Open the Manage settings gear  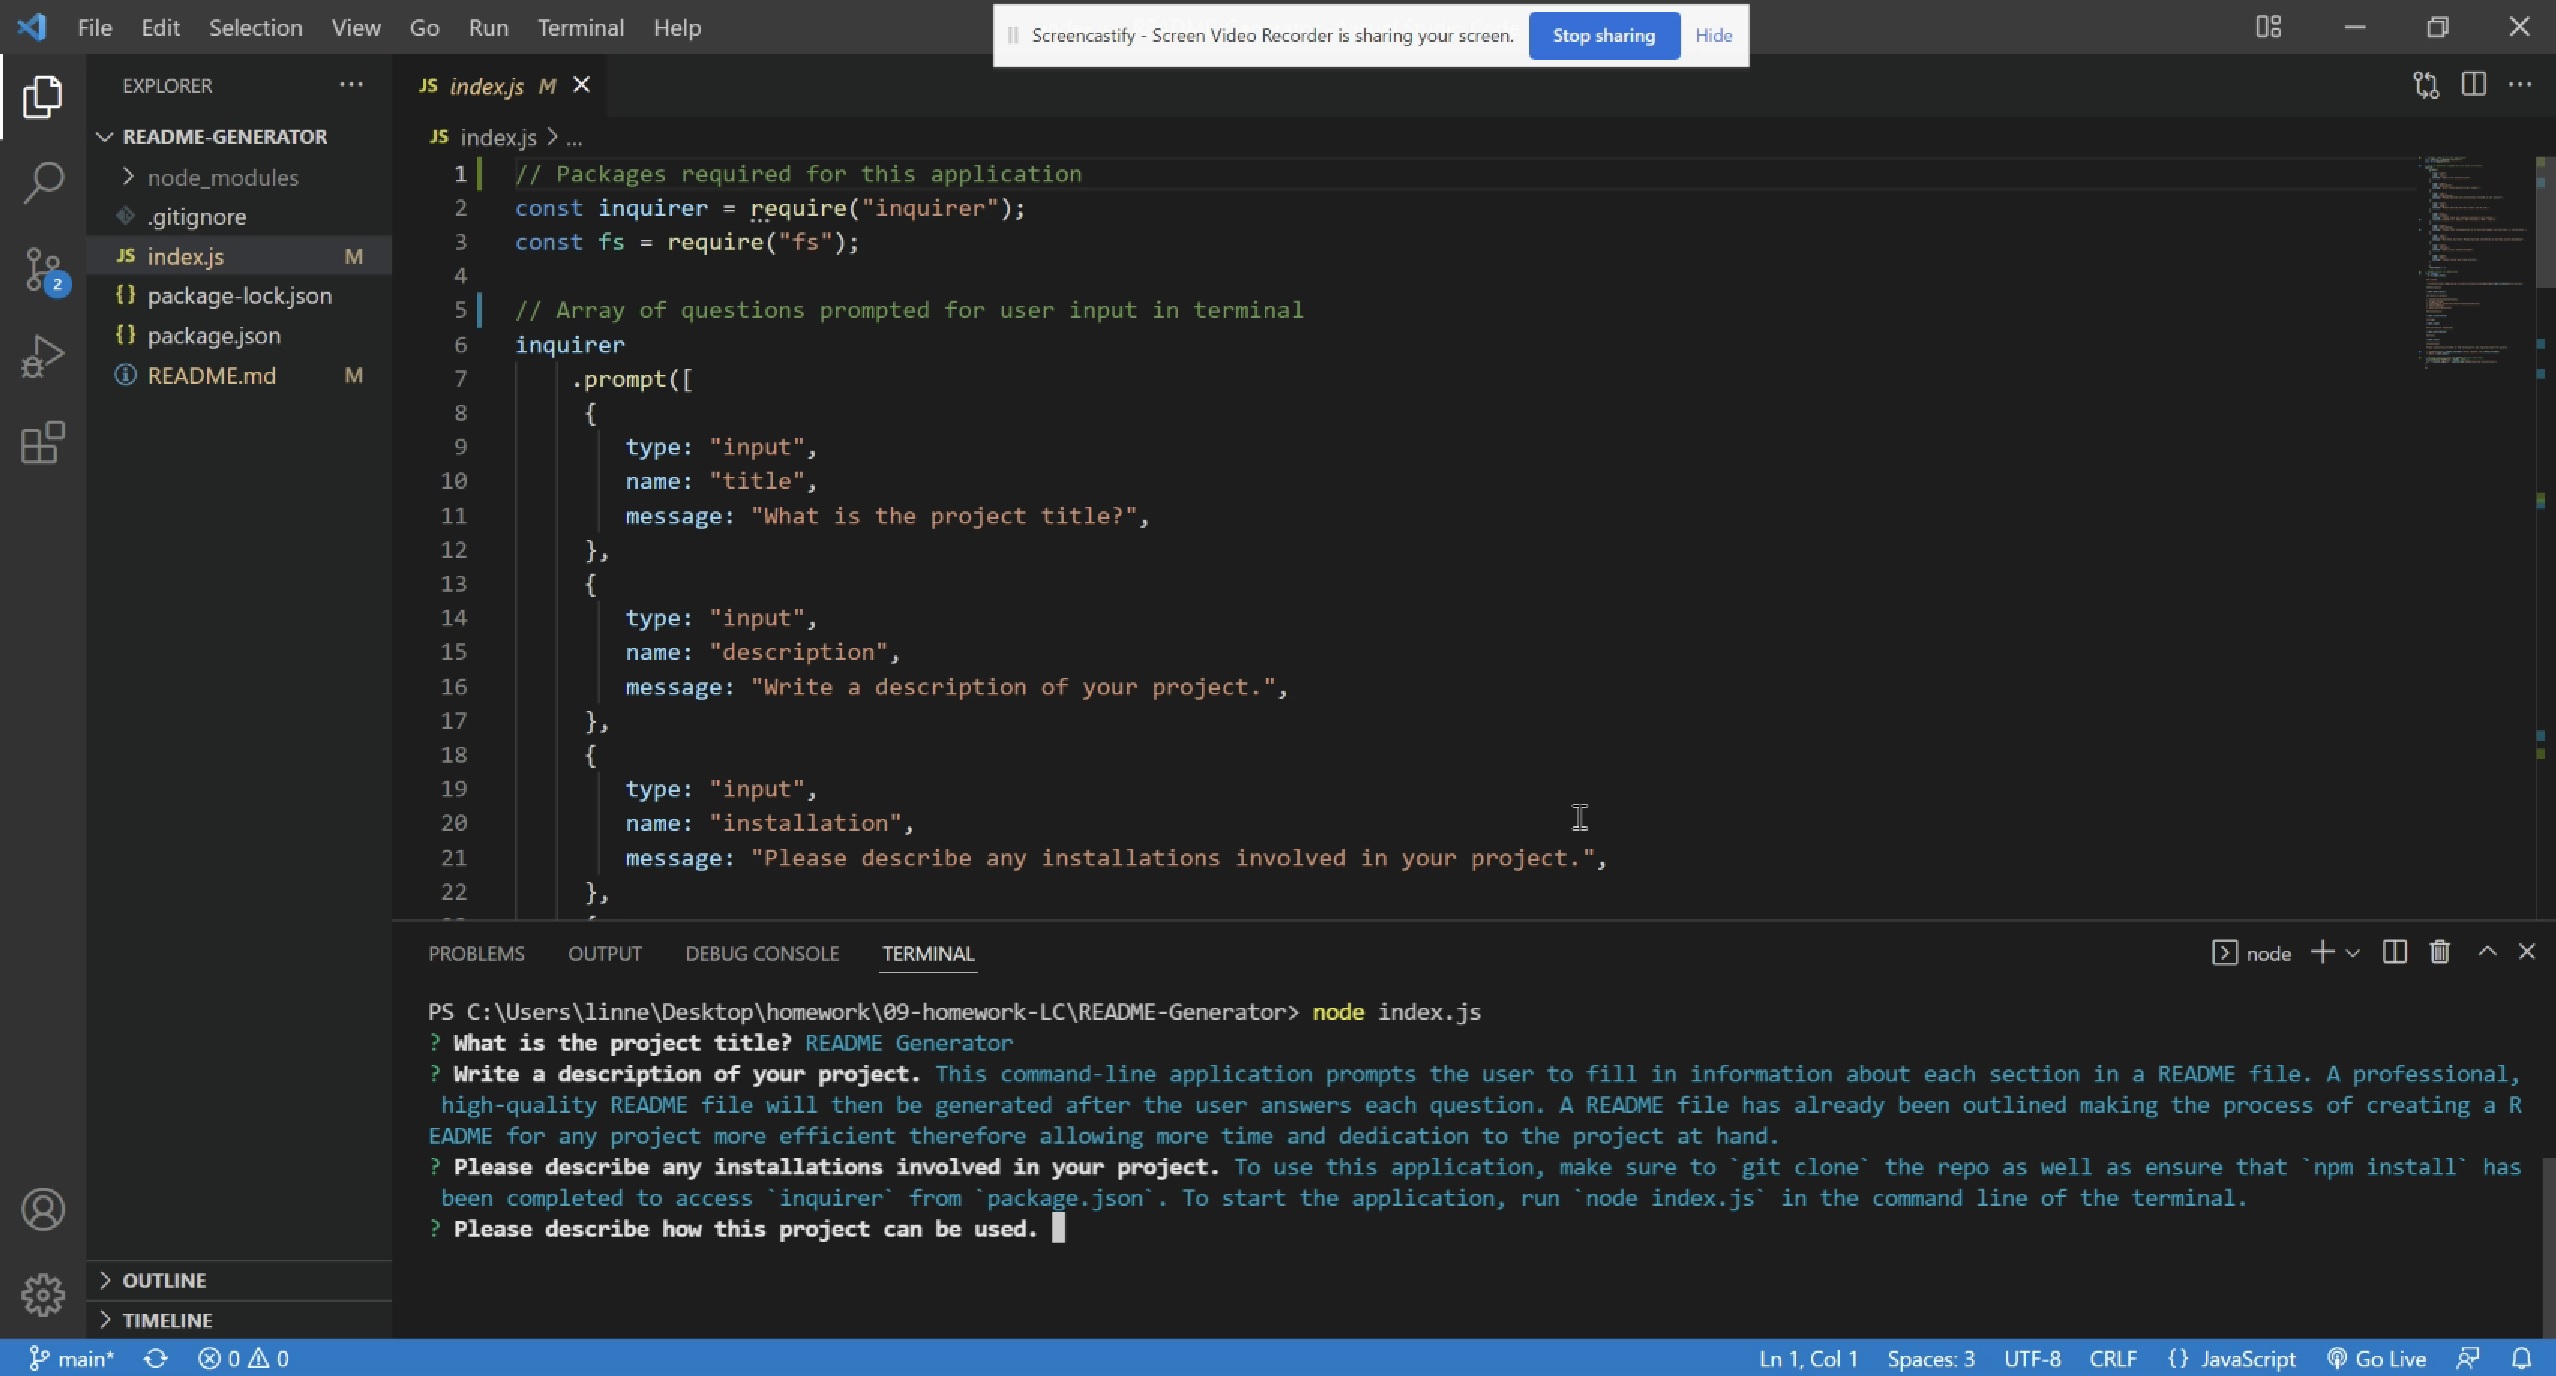[43, 1295]
